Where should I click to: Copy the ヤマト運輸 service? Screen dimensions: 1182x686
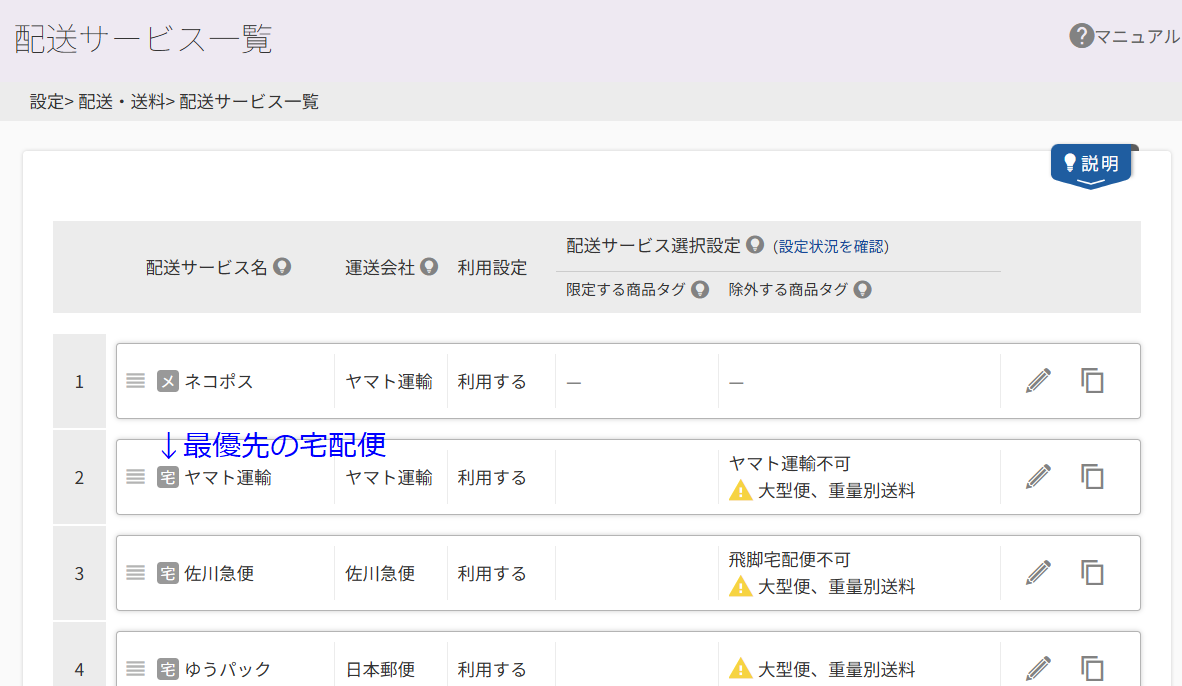coord(1092,476)
